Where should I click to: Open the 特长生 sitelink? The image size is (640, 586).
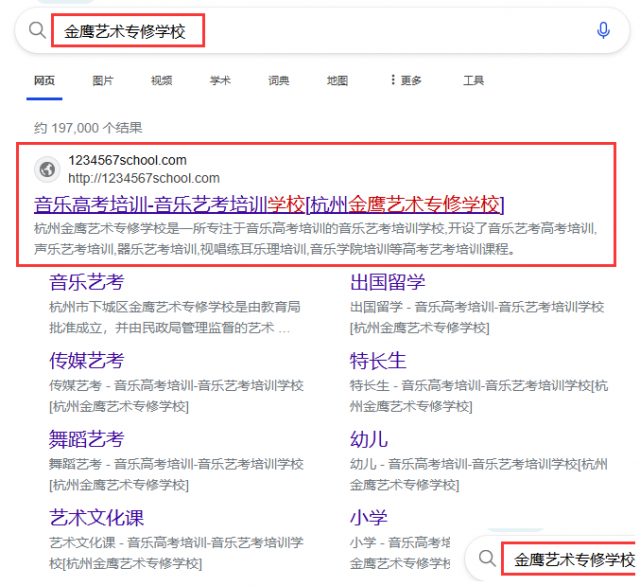[378, 360]
